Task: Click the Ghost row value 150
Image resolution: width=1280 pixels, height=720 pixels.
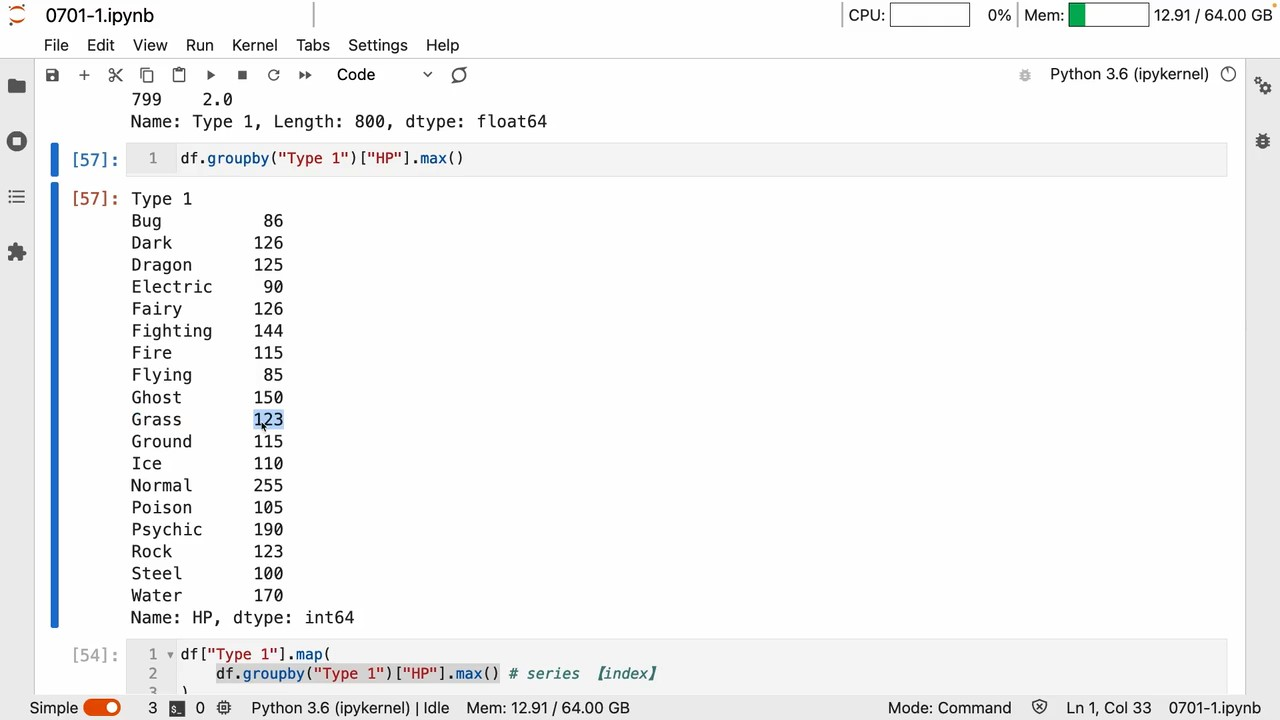Action: pos(268,398)
